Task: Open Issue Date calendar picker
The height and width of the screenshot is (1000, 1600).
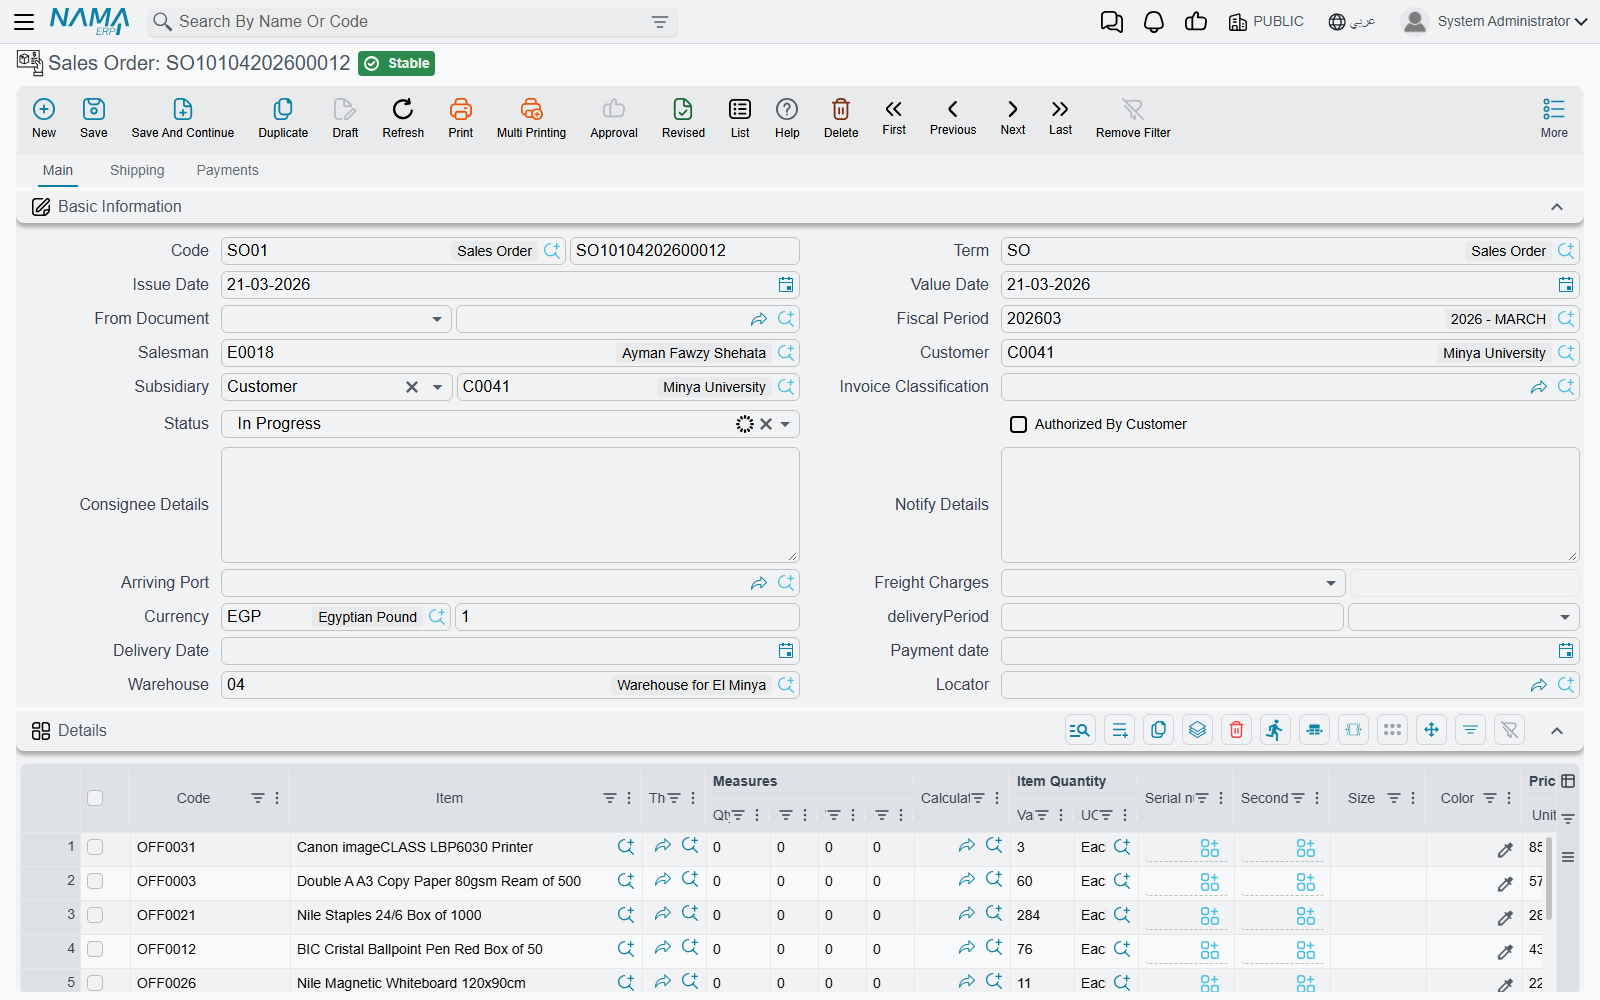Action: [786, 285]
